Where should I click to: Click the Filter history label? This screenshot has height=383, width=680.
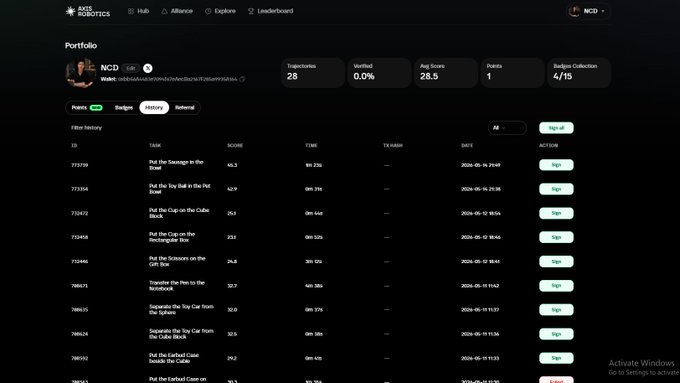coord(86,128)
